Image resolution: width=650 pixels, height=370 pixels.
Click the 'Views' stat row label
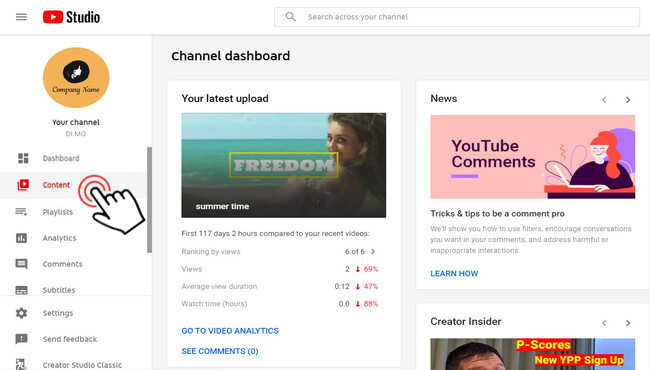click(192, 269)
